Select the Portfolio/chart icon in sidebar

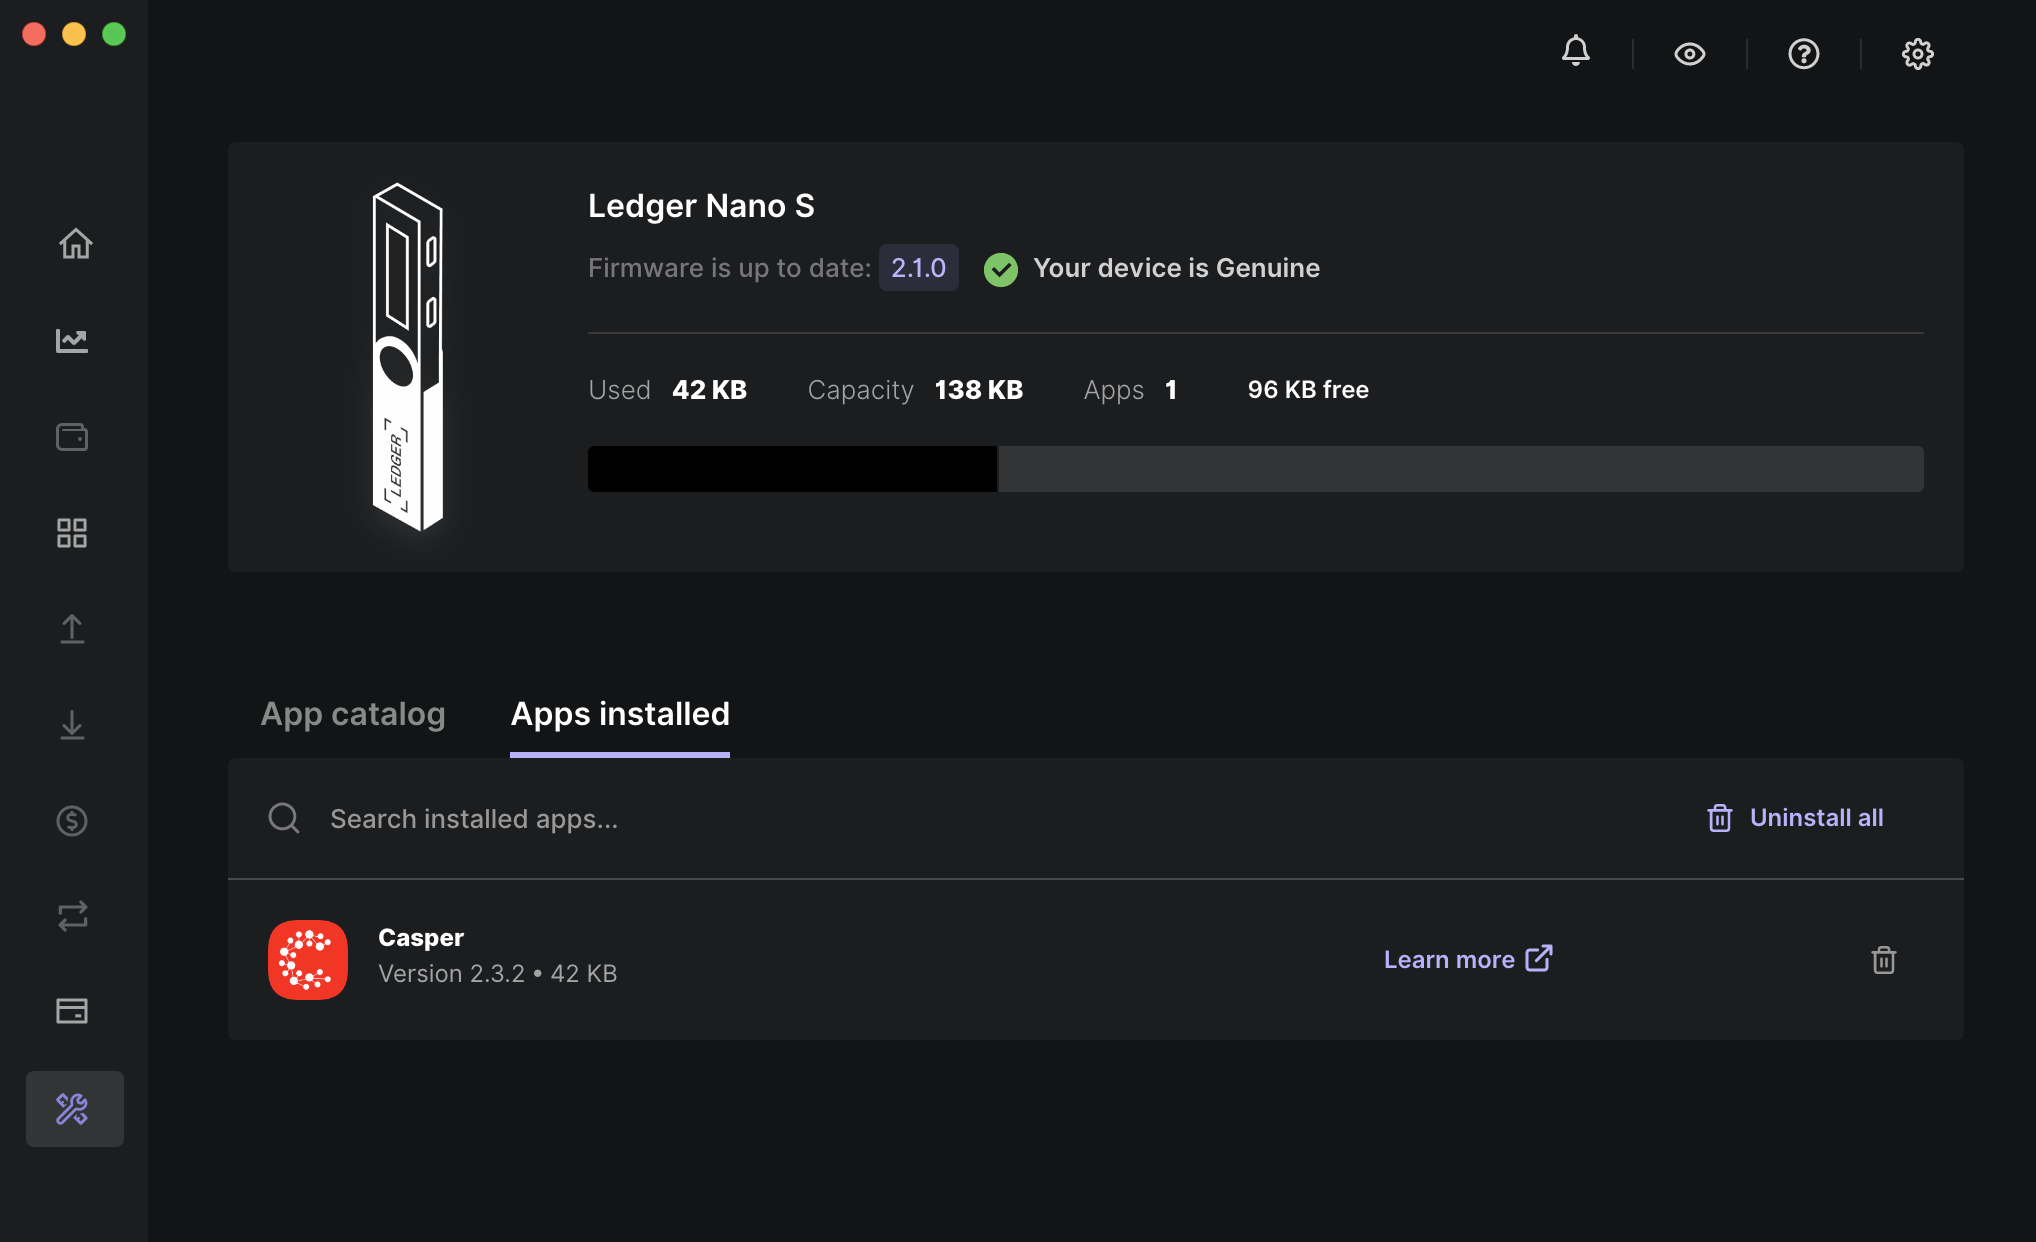coord(73,339)
